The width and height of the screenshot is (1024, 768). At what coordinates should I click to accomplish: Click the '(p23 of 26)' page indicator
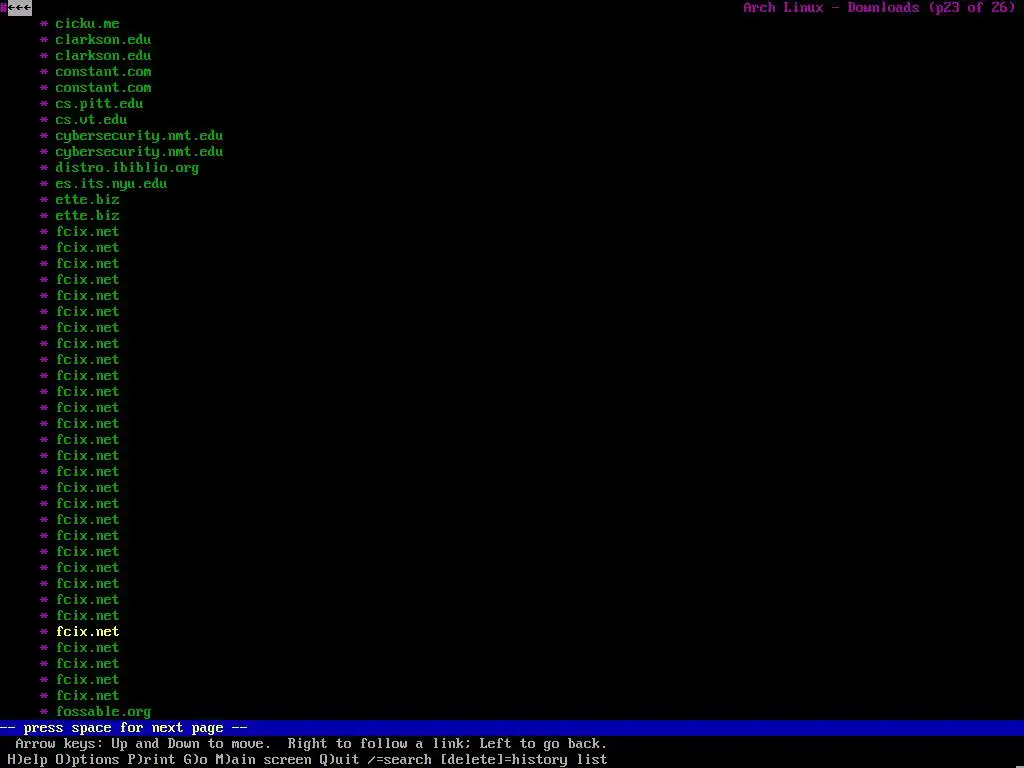pyautogui.click(x=972, y=8)
